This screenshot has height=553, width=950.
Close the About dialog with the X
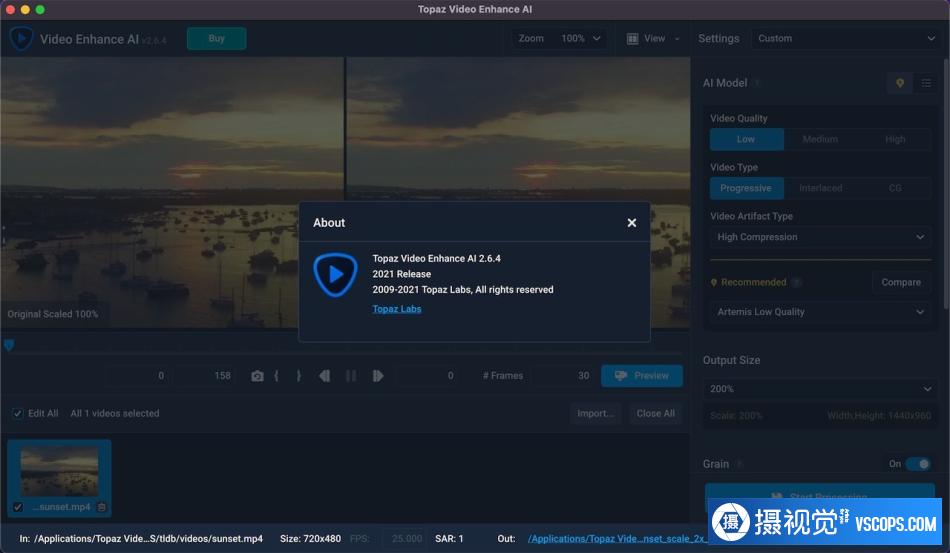tap(631, 223)
